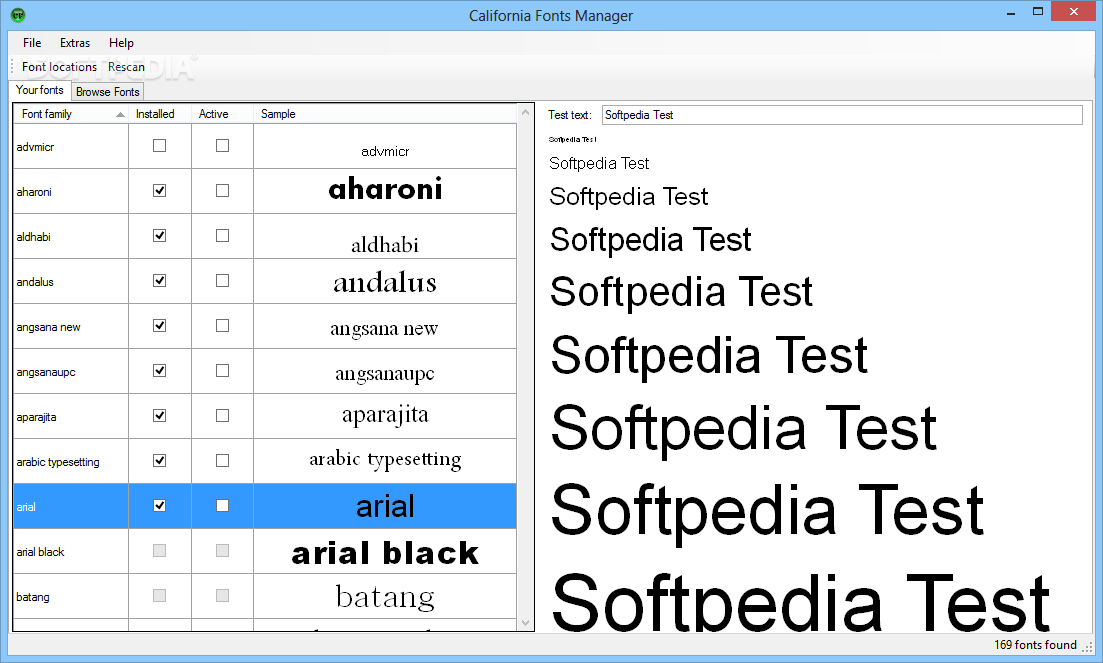Select the aldhabi font family name

click(33, 237)
